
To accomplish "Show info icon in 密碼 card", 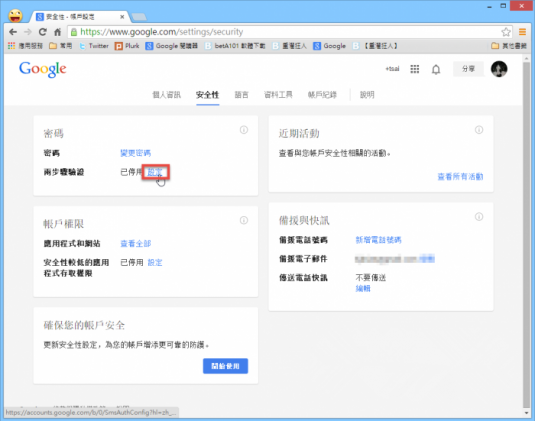I will (244, 130).
